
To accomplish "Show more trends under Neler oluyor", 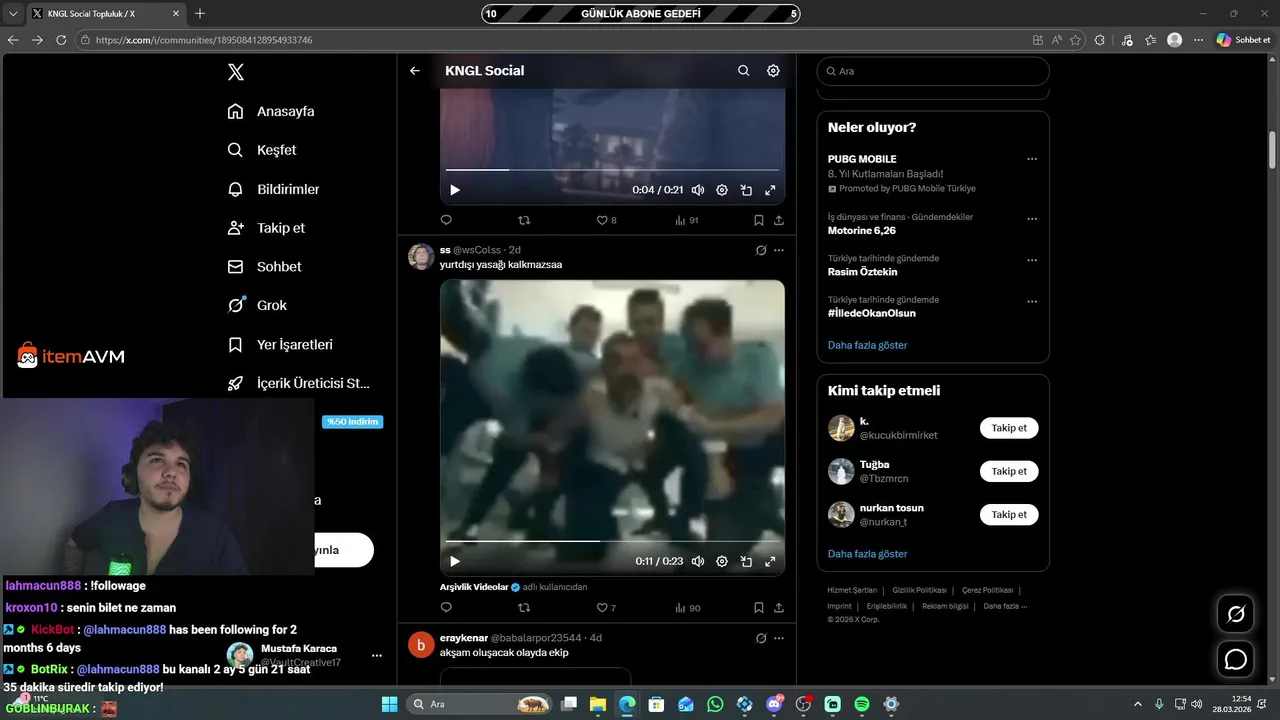I will coord(867,345).
